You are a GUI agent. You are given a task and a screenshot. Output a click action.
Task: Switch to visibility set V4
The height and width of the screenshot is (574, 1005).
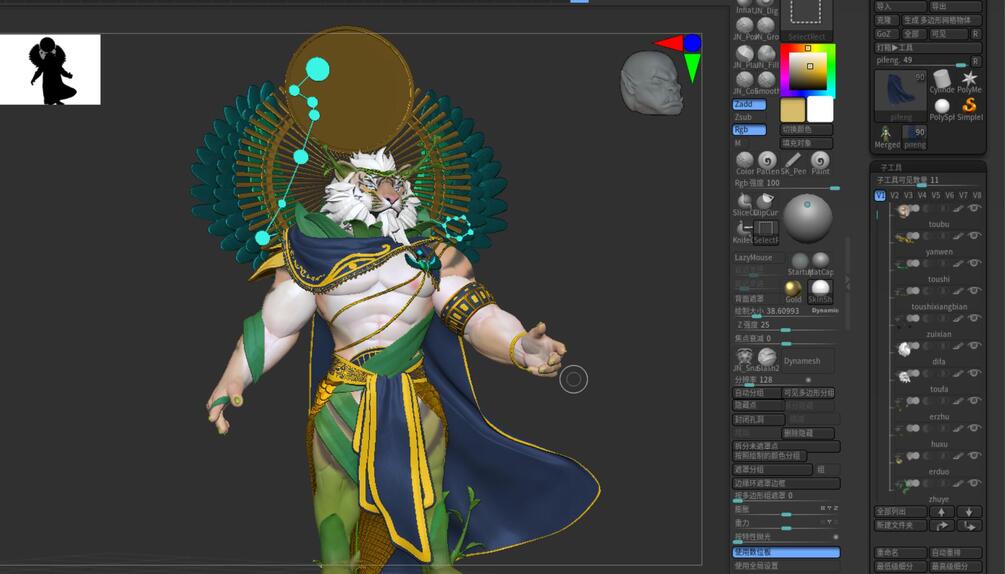click(922, 195)
